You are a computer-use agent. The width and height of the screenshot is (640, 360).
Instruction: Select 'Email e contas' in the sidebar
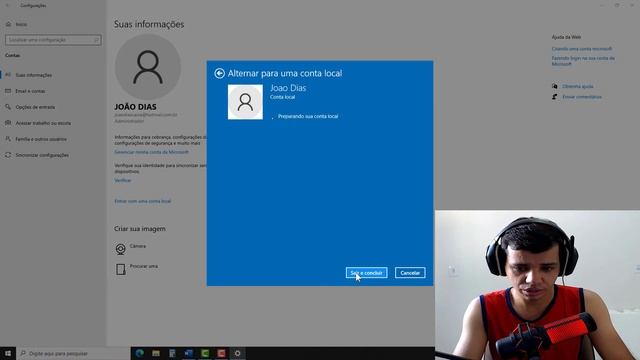pyautogui.click(x=30, y=91)
